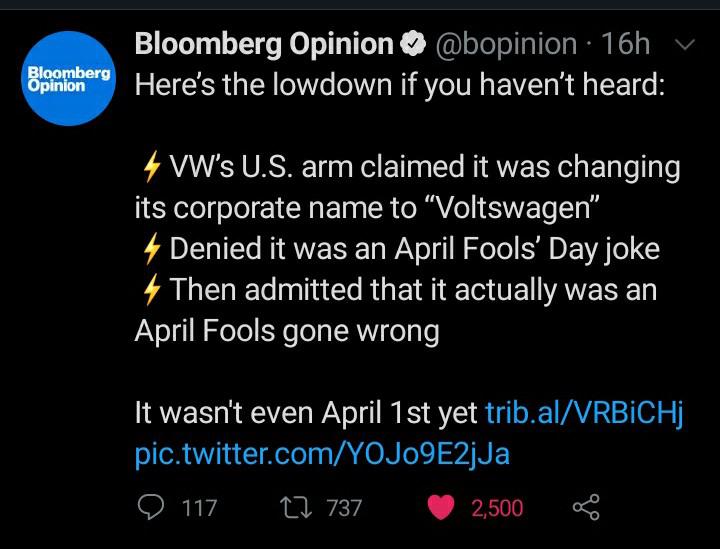Click the verified checkmark badge
This screenshot has width=720, height=549.
(412, 45)
